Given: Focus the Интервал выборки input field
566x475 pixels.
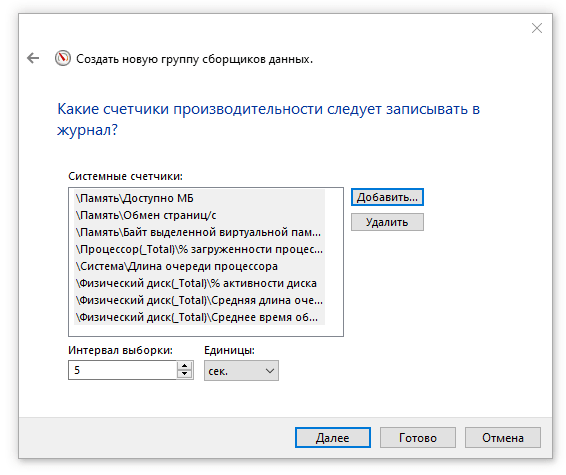Looking at the screenshot, I should coord(123,370).
